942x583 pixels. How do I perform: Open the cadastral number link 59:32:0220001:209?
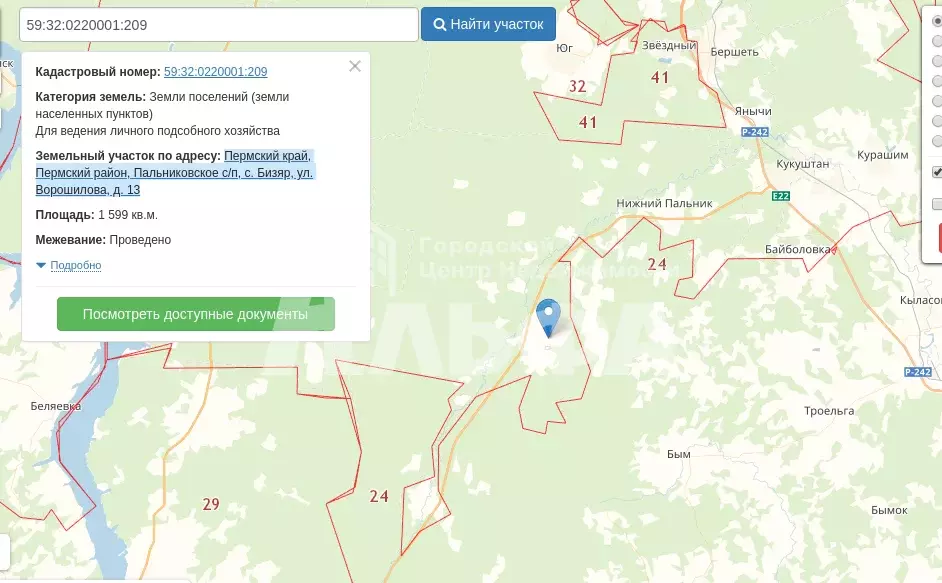215,72
